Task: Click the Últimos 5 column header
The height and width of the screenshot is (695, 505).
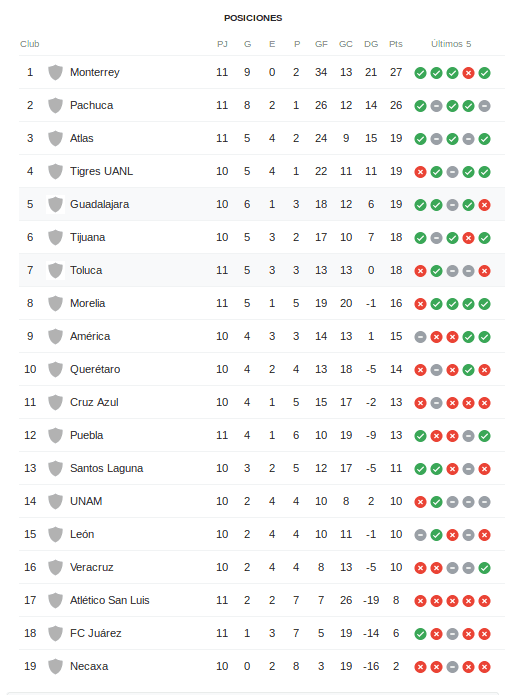Action: pyautogui.click(x=451, y=44)
